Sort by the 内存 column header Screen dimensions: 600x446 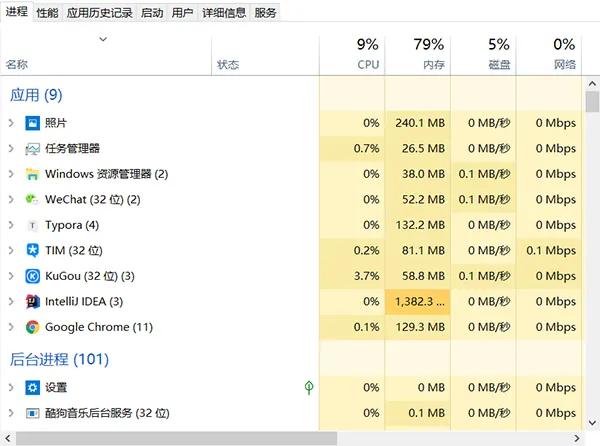417,56
